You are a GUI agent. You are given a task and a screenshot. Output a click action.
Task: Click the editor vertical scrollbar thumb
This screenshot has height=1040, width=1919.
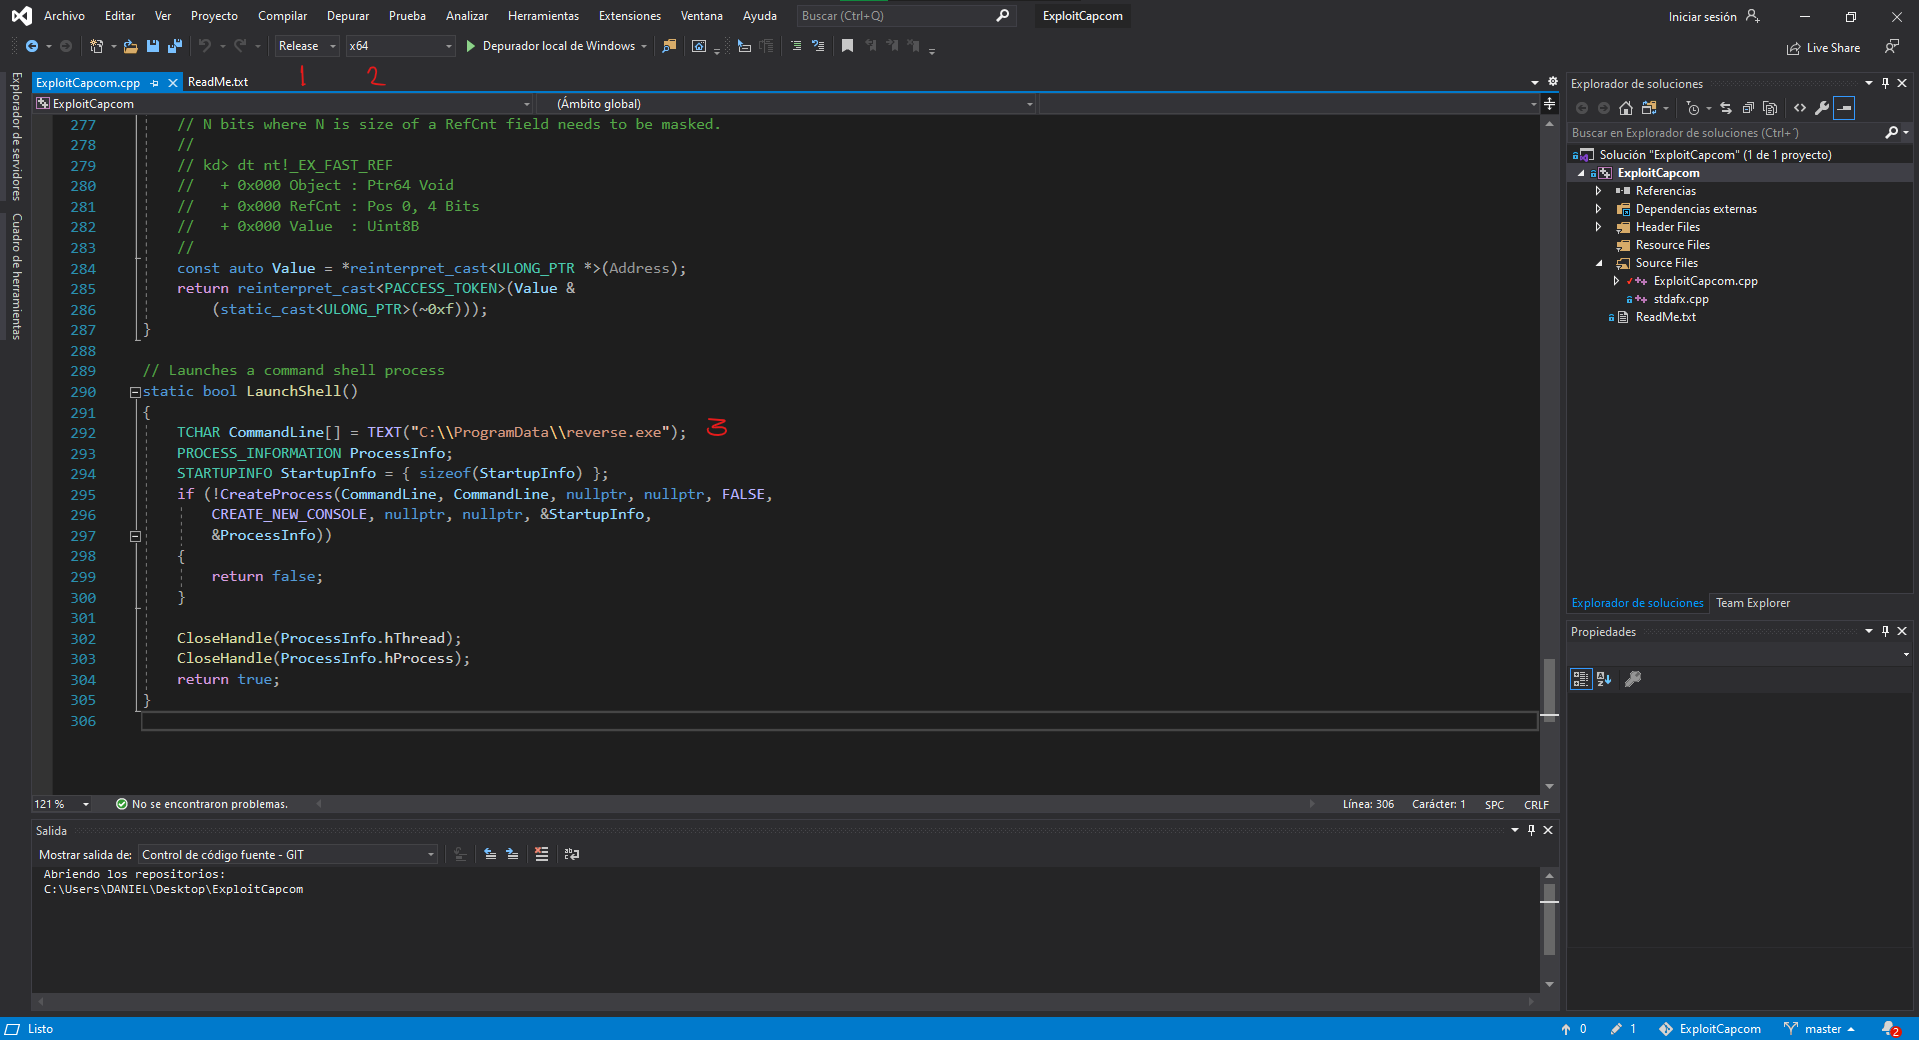(x=1549, y=688)
